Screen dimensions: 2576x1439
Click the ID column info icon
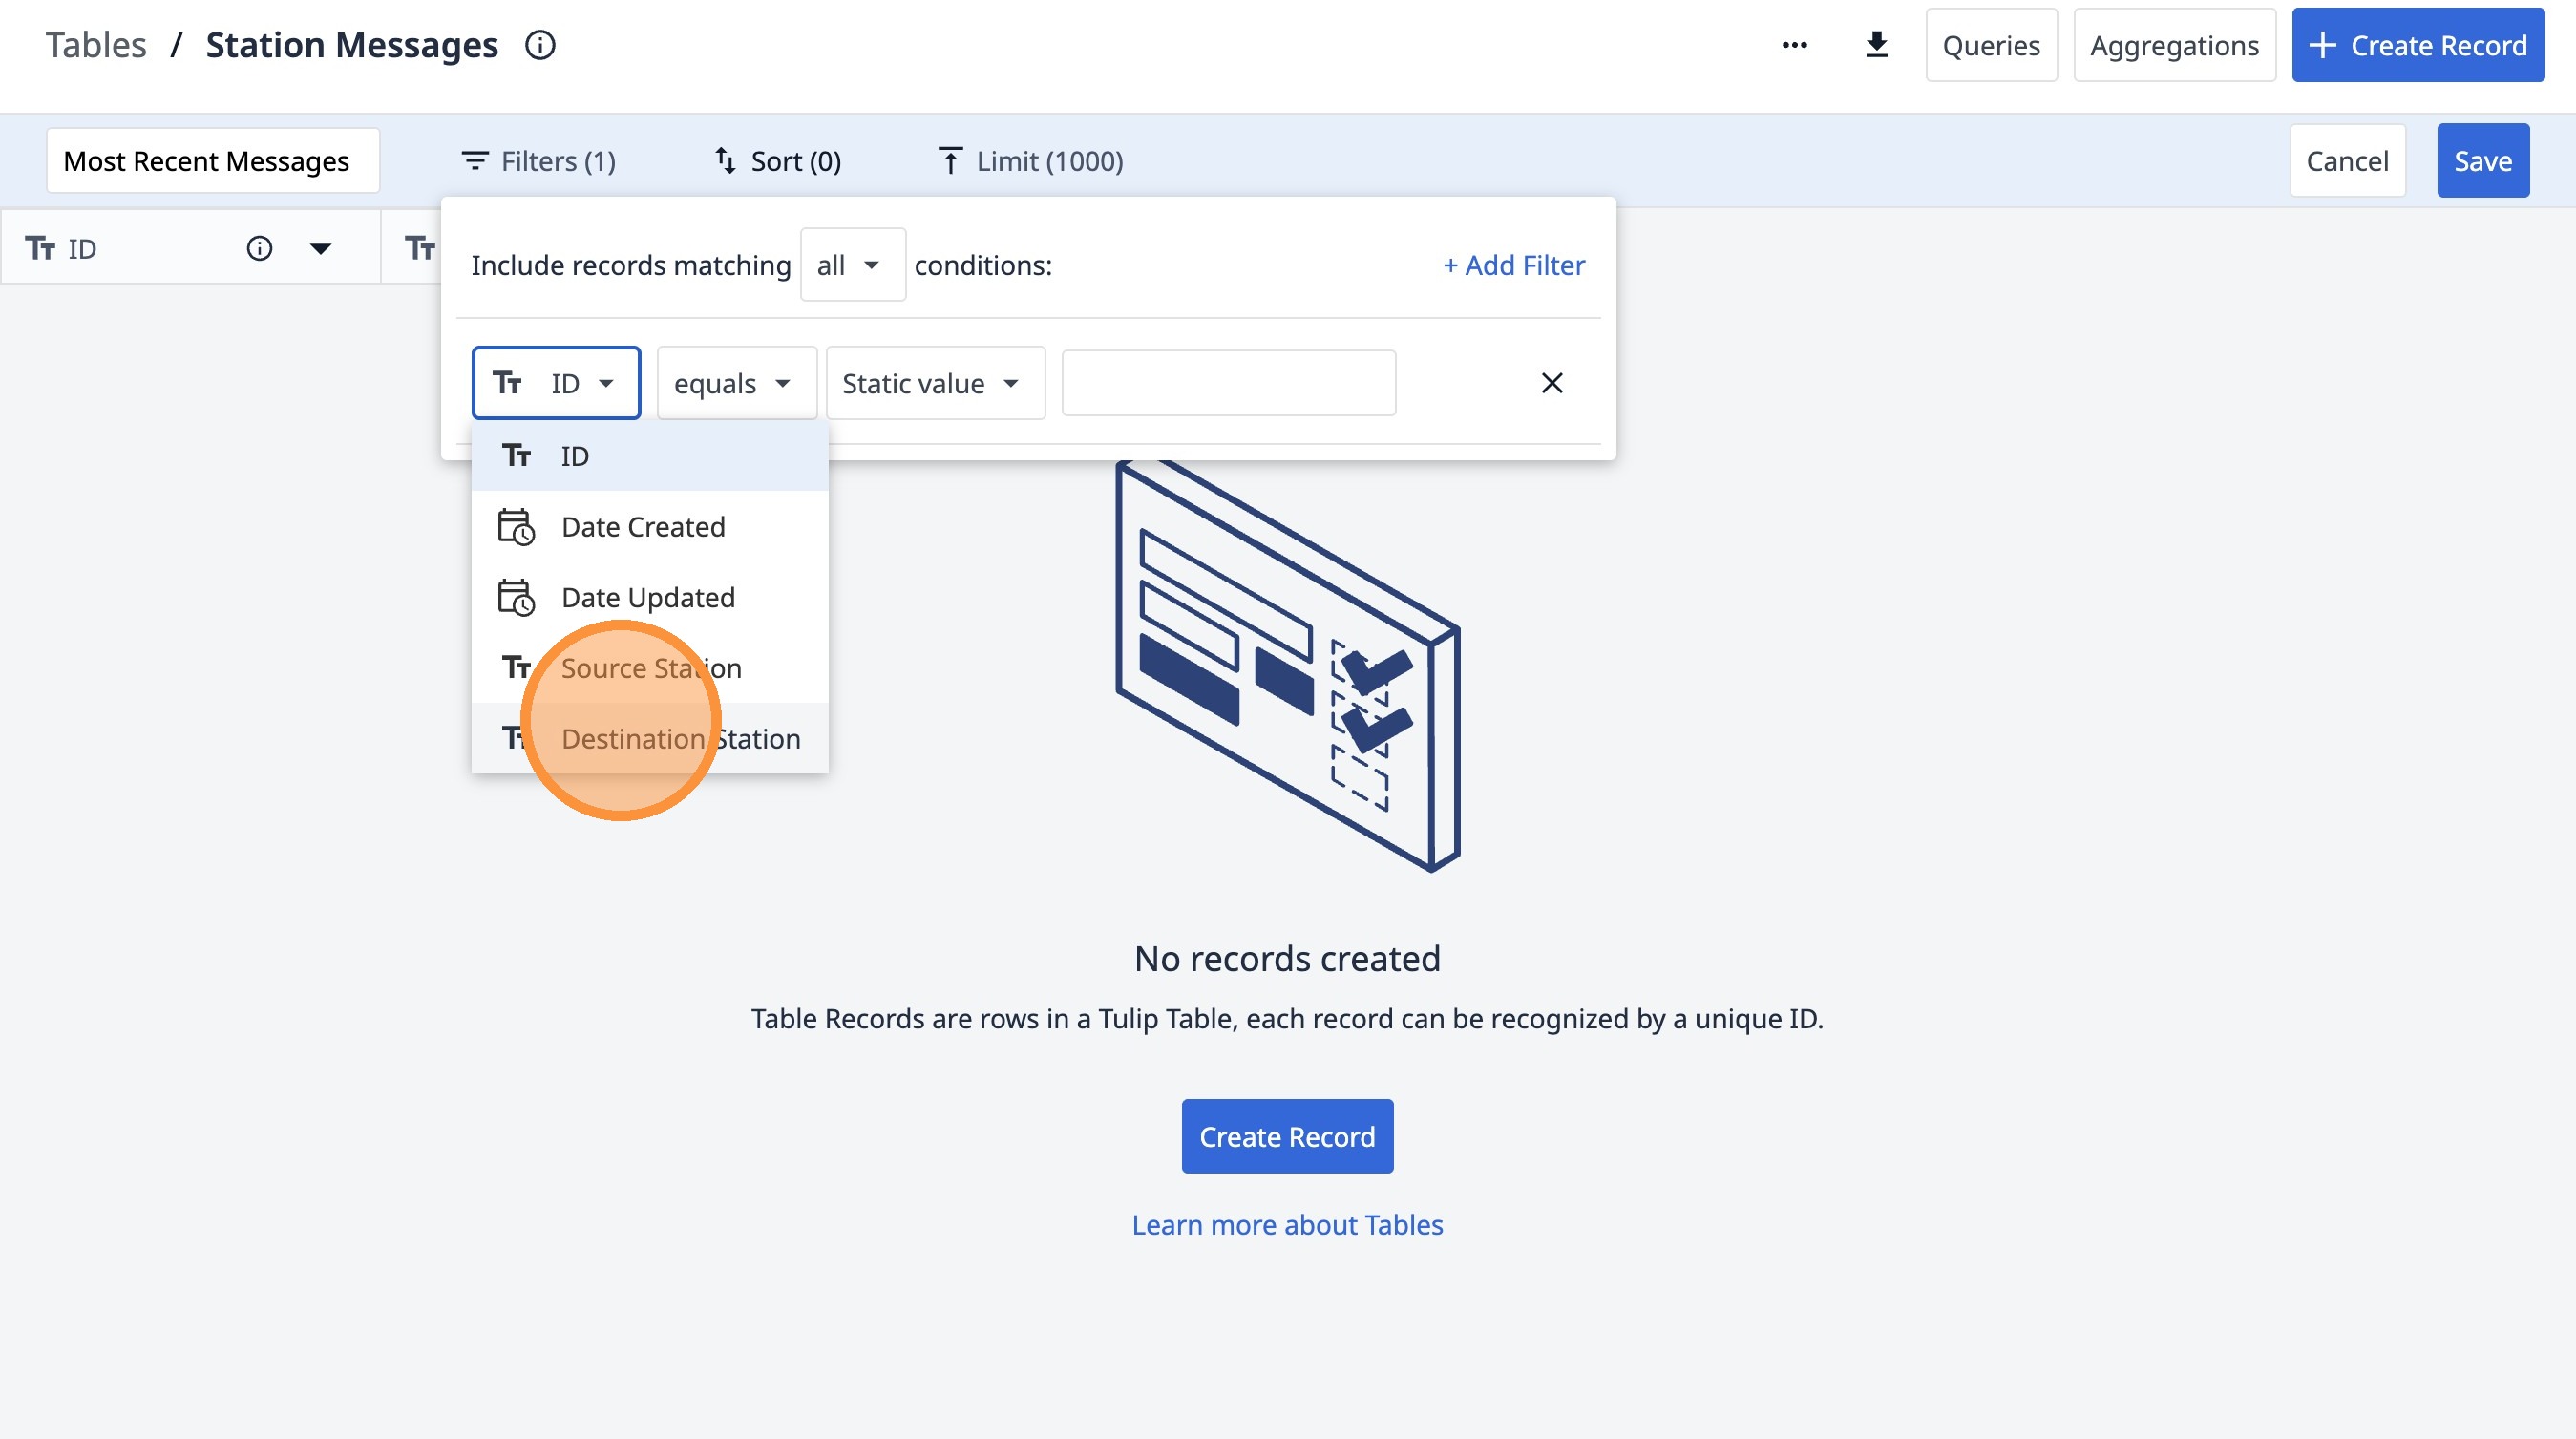(x=259, y=248)
